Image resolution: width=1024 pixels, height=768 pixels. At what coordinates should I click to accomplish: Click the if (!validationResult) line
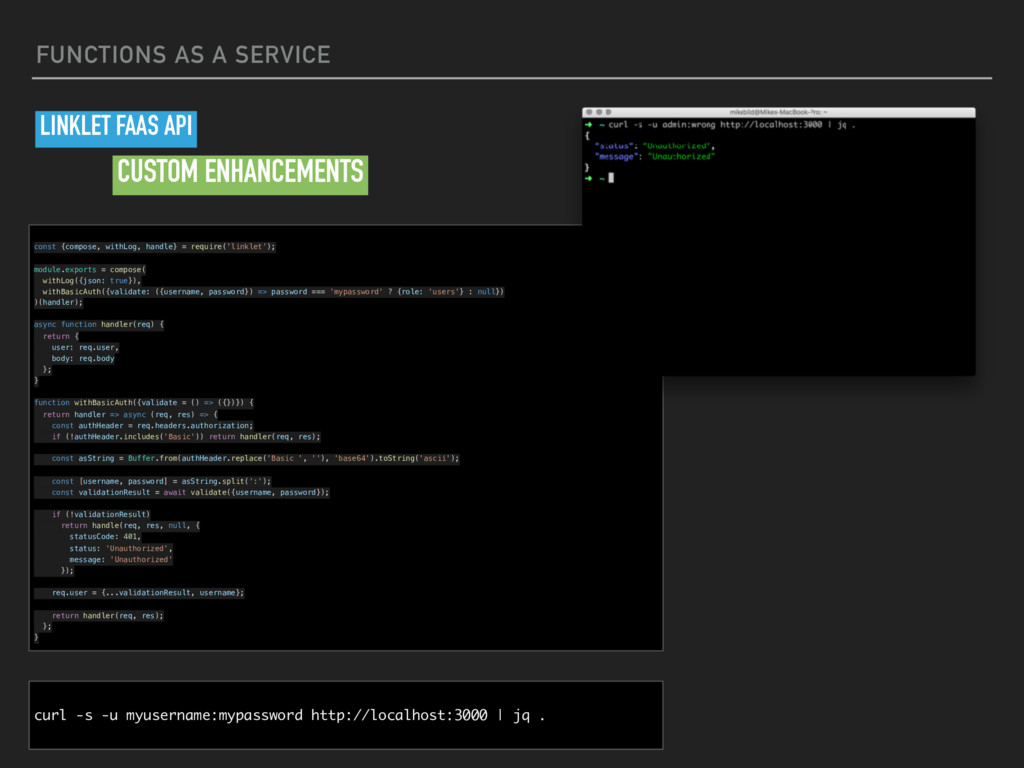click(x=101, y=515)
